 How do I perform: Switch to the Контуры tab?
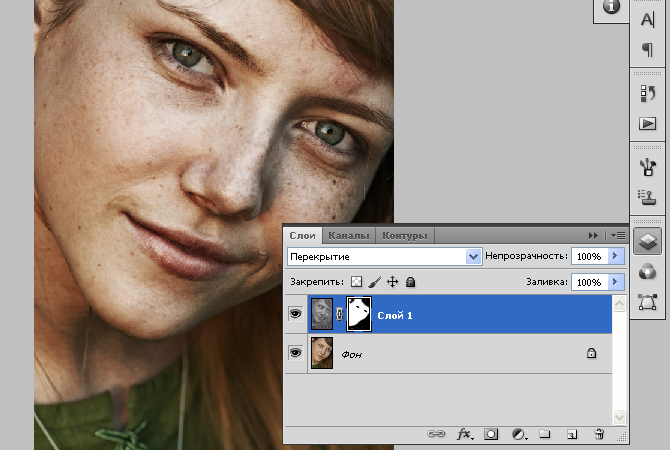[x=405, y=235]
